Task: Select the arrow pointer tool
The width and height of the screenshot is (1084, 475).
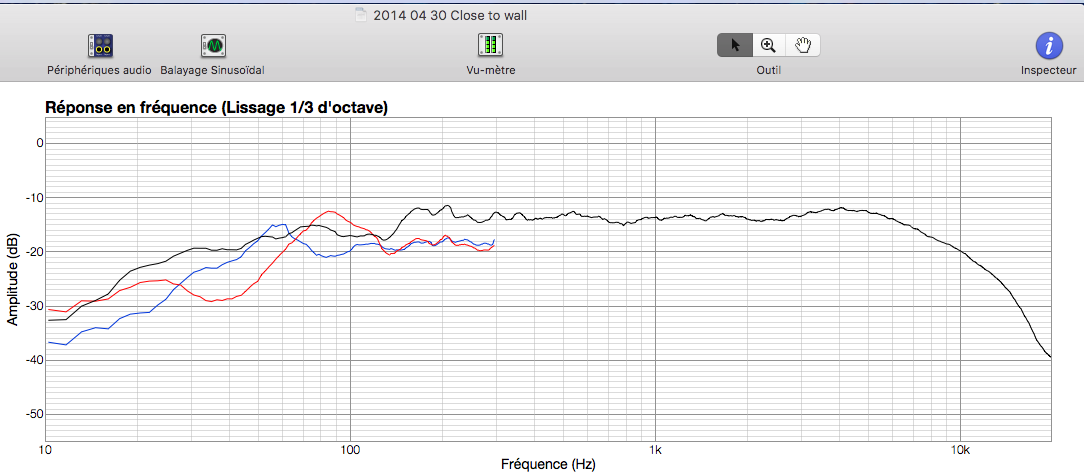Action: coord(734,46)
